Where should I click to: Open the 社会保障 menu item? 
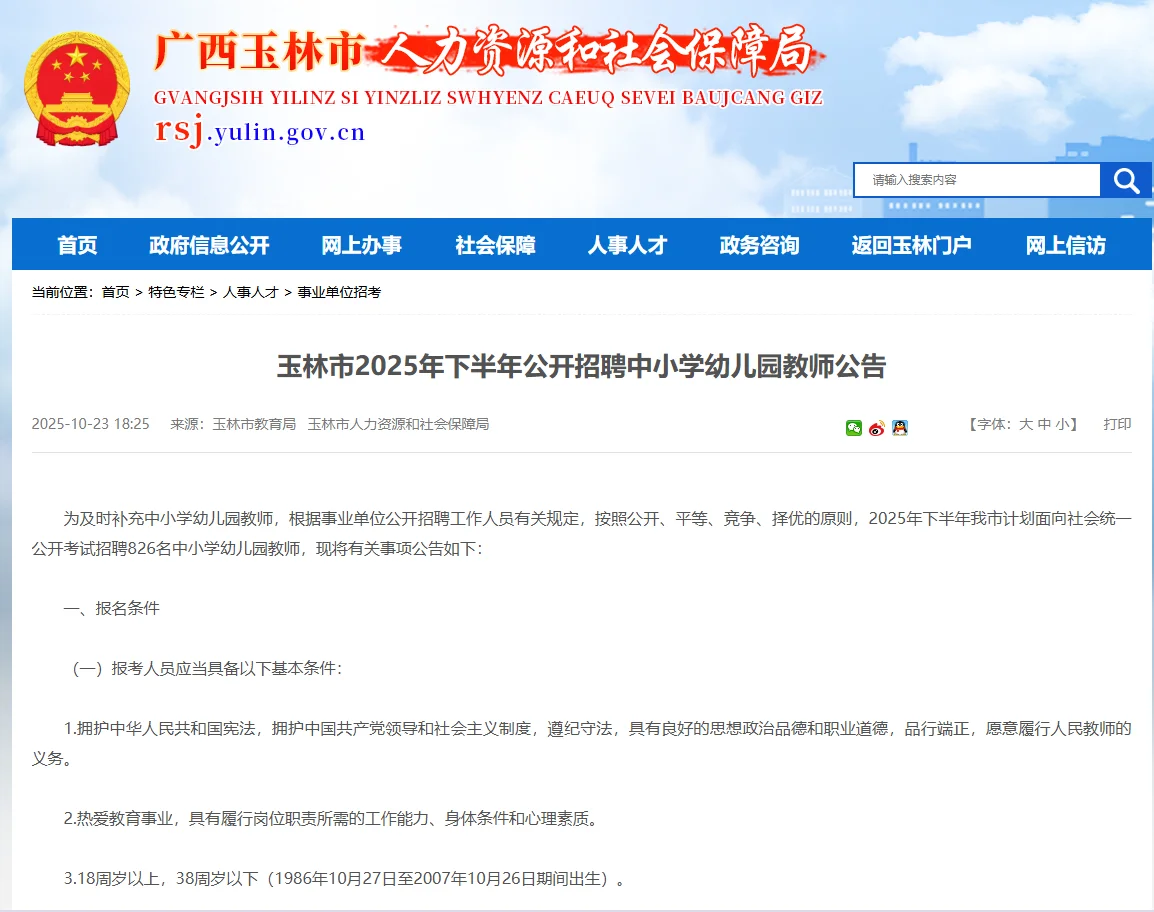point(494,244)
